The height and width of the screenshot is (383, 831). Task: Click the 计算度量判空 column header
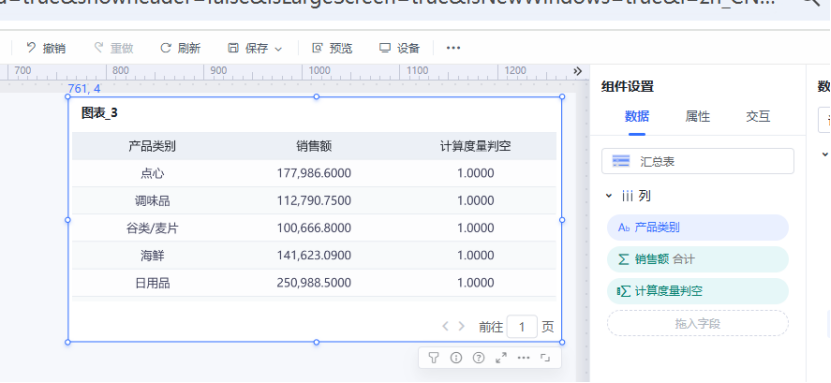click(475, 146)
